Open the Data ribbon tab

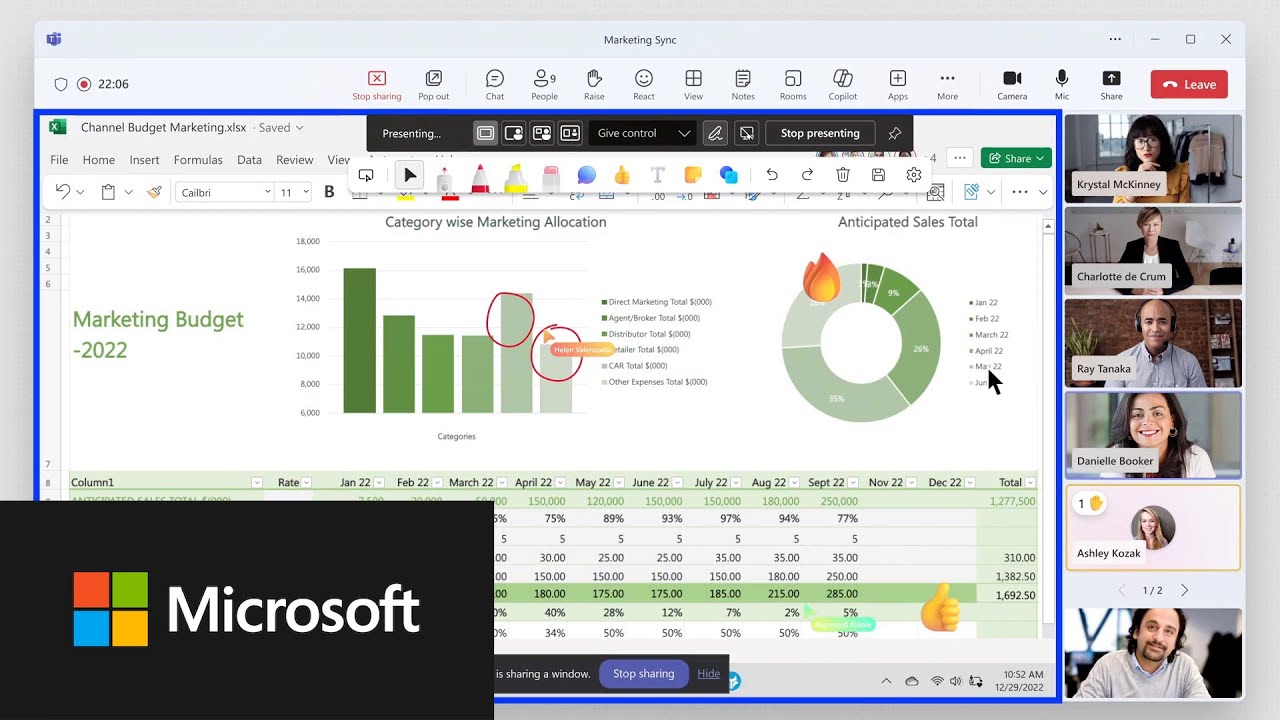coord(249,160)
